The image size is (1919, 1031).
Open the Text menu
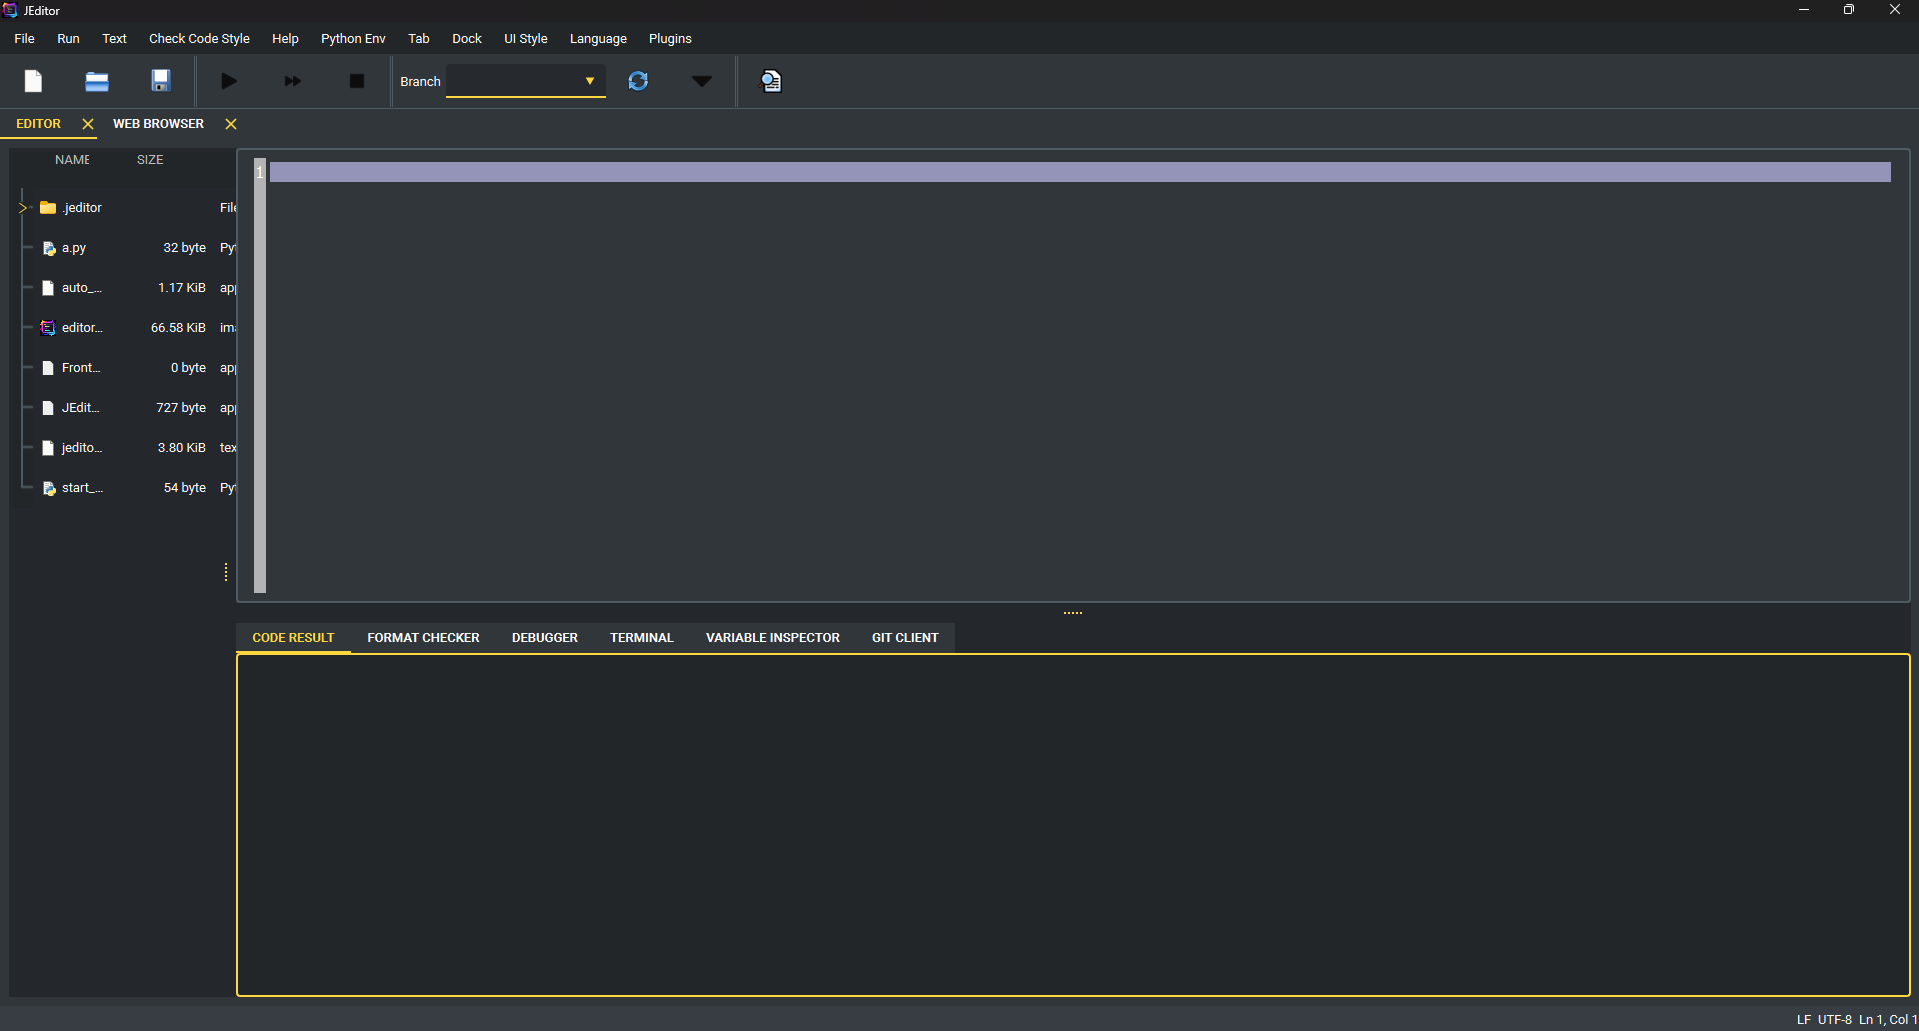click(x=114, y=39)
